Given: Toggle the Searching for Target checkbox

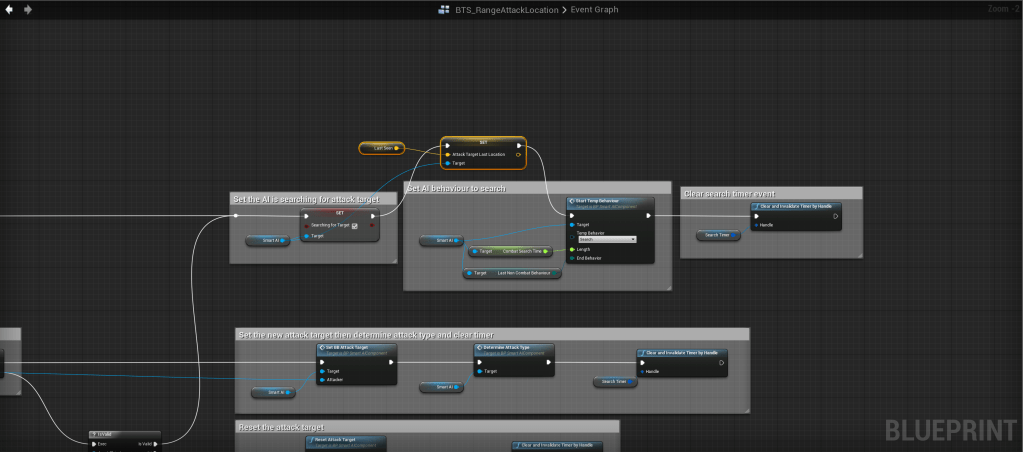Looking at the screenshot, I should point(354,225).
